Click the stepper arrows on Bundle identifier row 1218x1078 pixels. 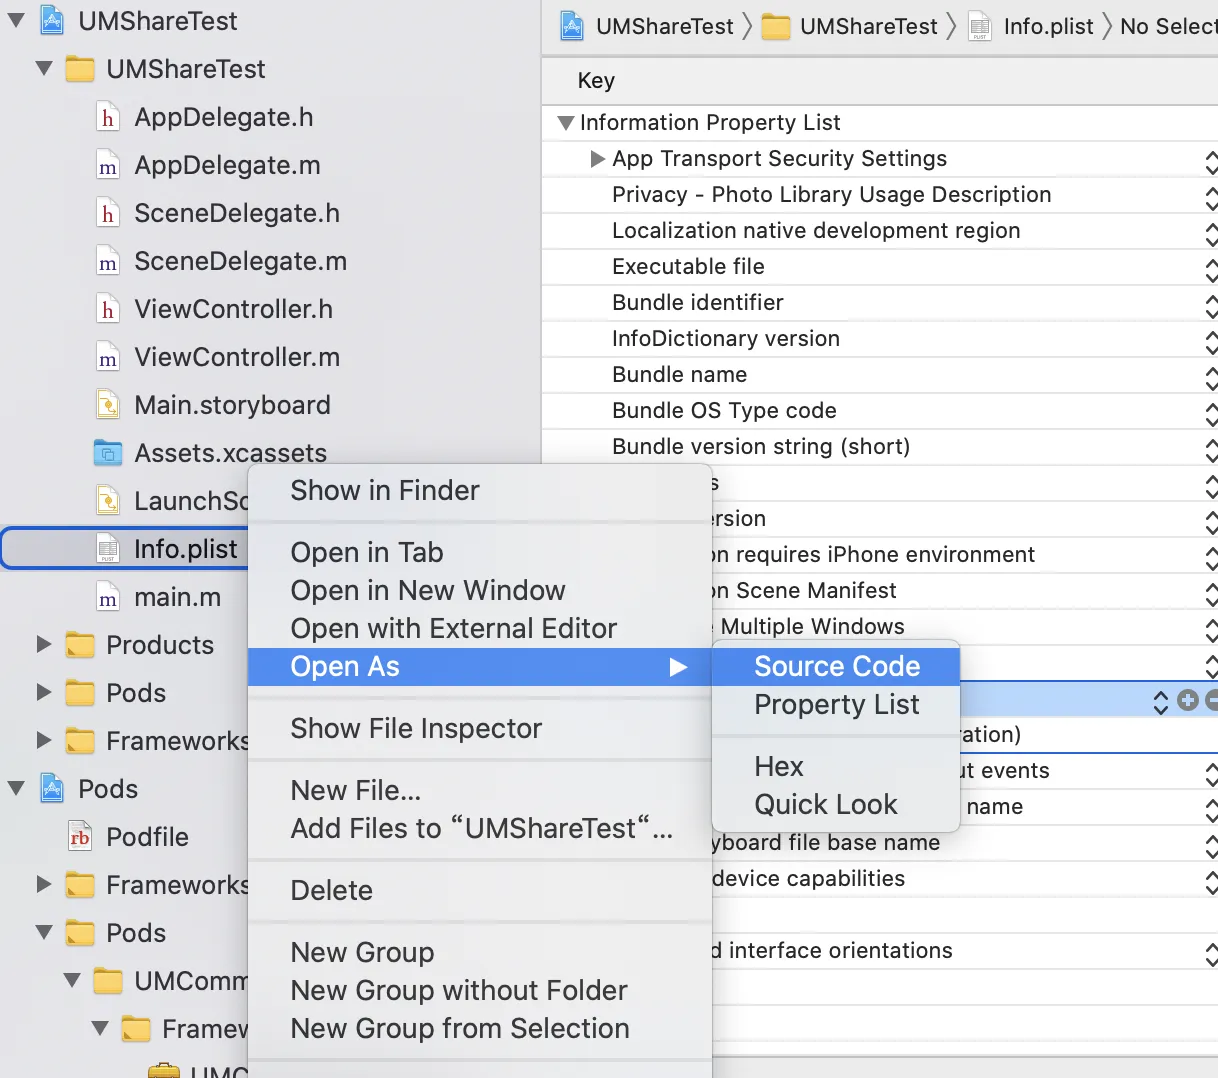pos(1211,303)
